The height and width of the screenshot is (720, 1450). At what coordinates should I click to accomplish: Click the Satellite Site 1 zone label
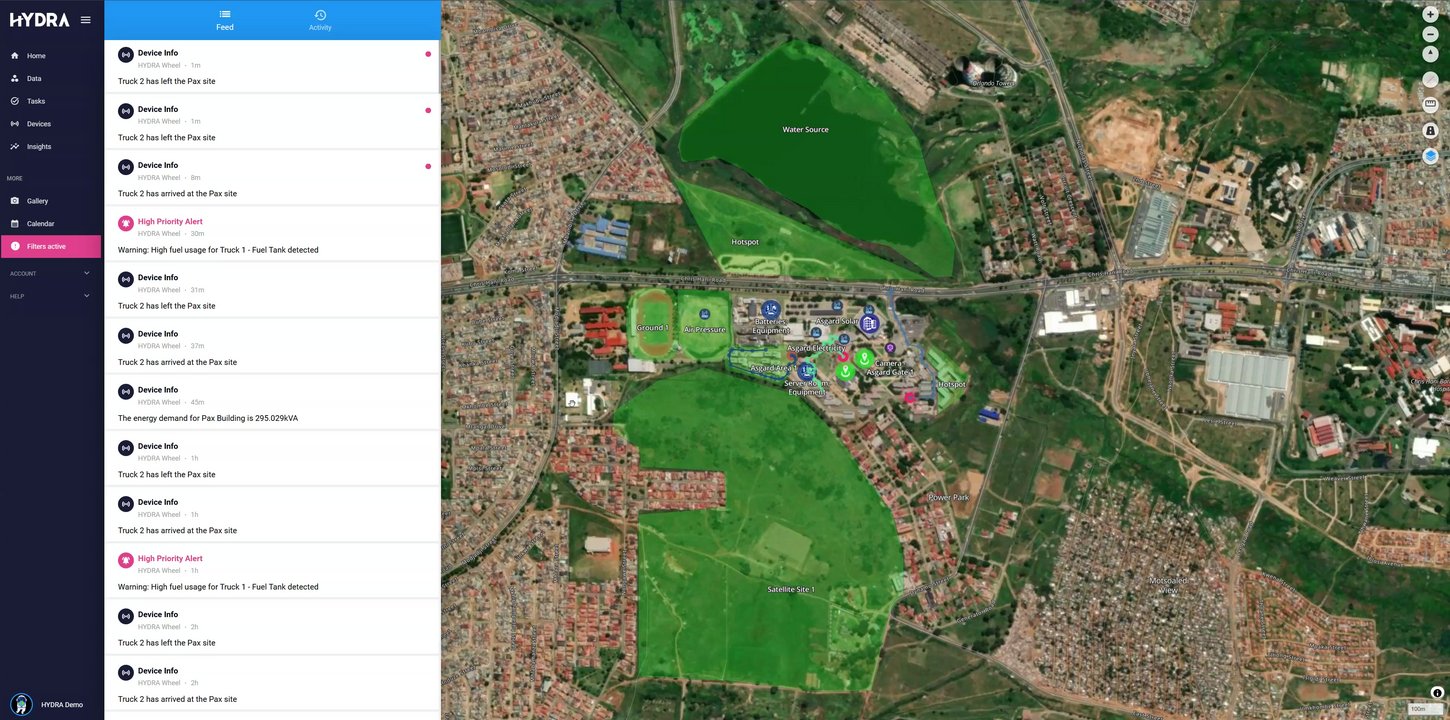(x=790, y=590)
